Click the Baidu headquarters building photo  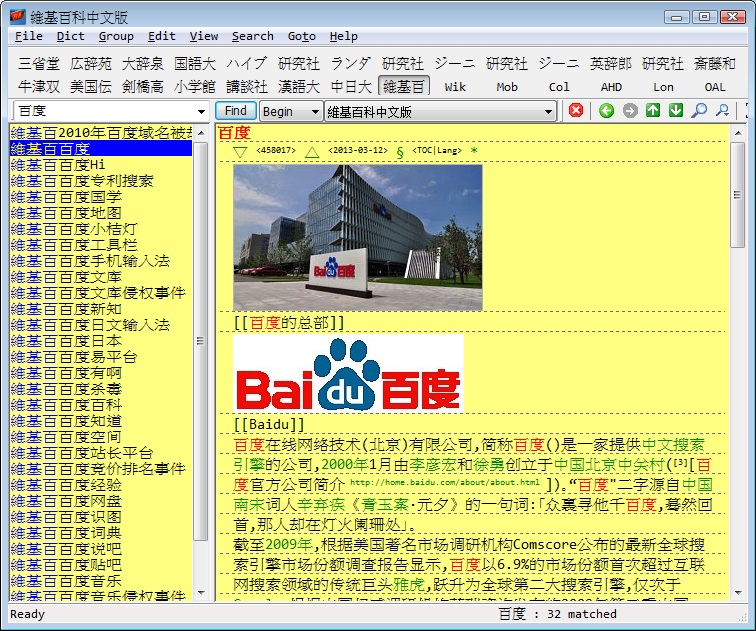point(358,238)
